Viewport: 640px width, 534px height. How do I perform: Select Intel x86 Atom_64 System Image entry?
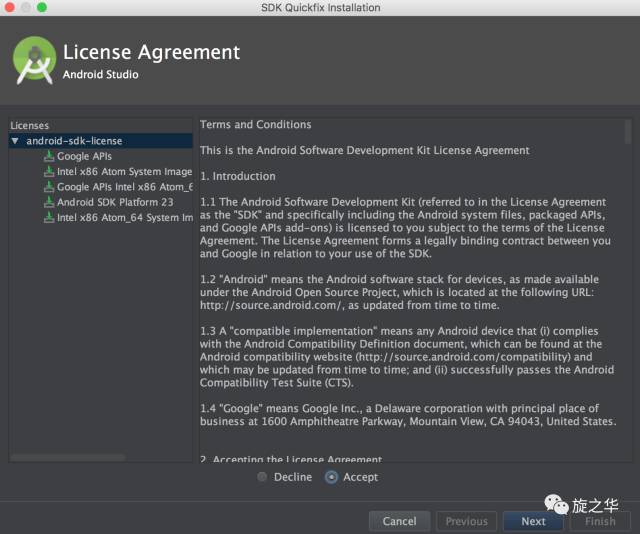125,218
